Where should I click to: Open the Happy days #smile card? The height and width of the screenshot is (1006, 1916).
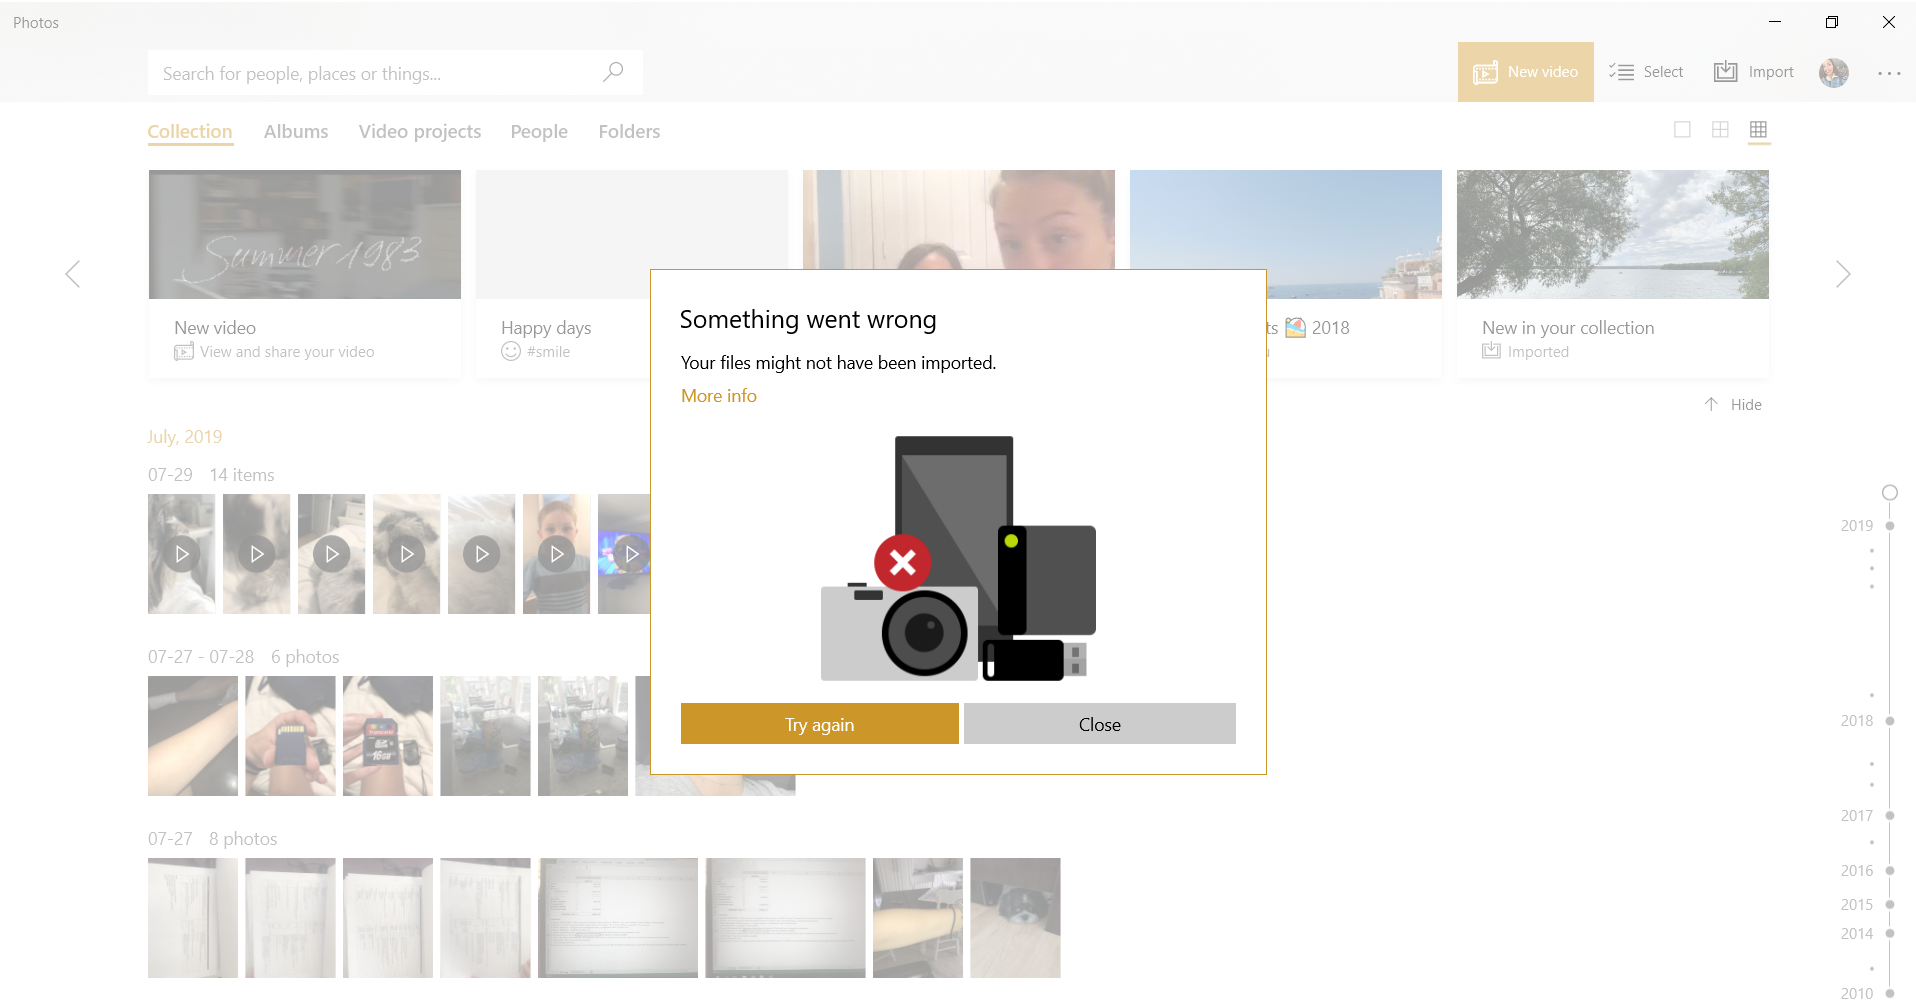(563, 273)
